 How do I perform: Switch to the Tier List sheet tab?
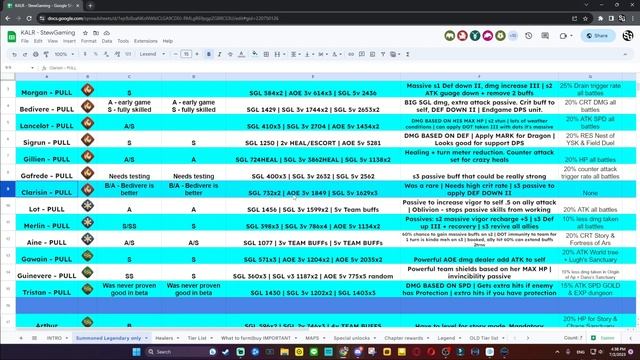197,338
